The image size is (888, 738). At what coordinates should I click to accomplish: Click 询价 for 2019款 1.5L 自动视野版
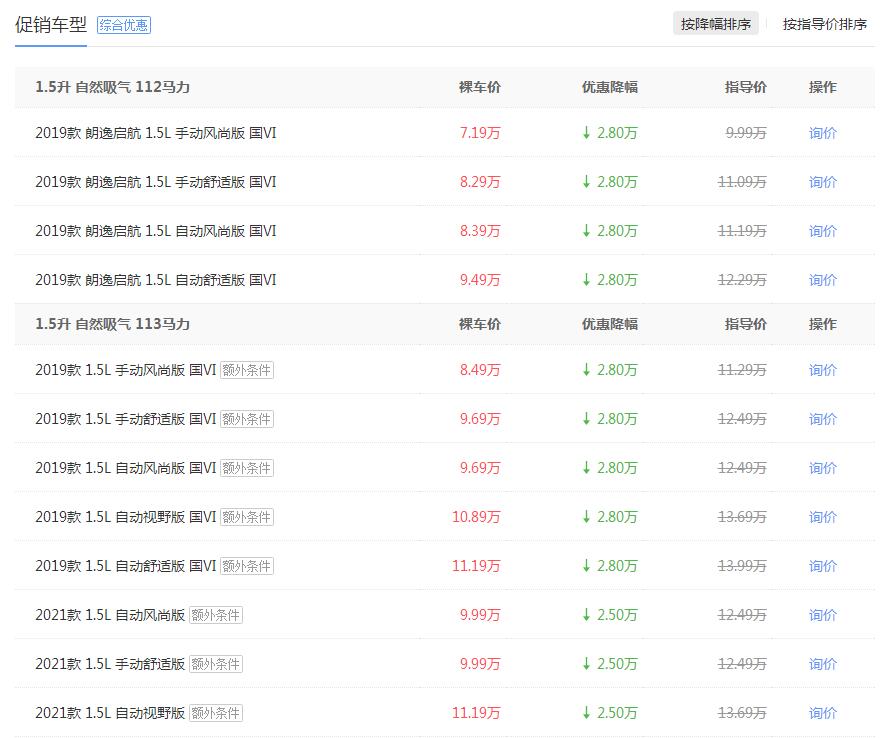[822, 517]
